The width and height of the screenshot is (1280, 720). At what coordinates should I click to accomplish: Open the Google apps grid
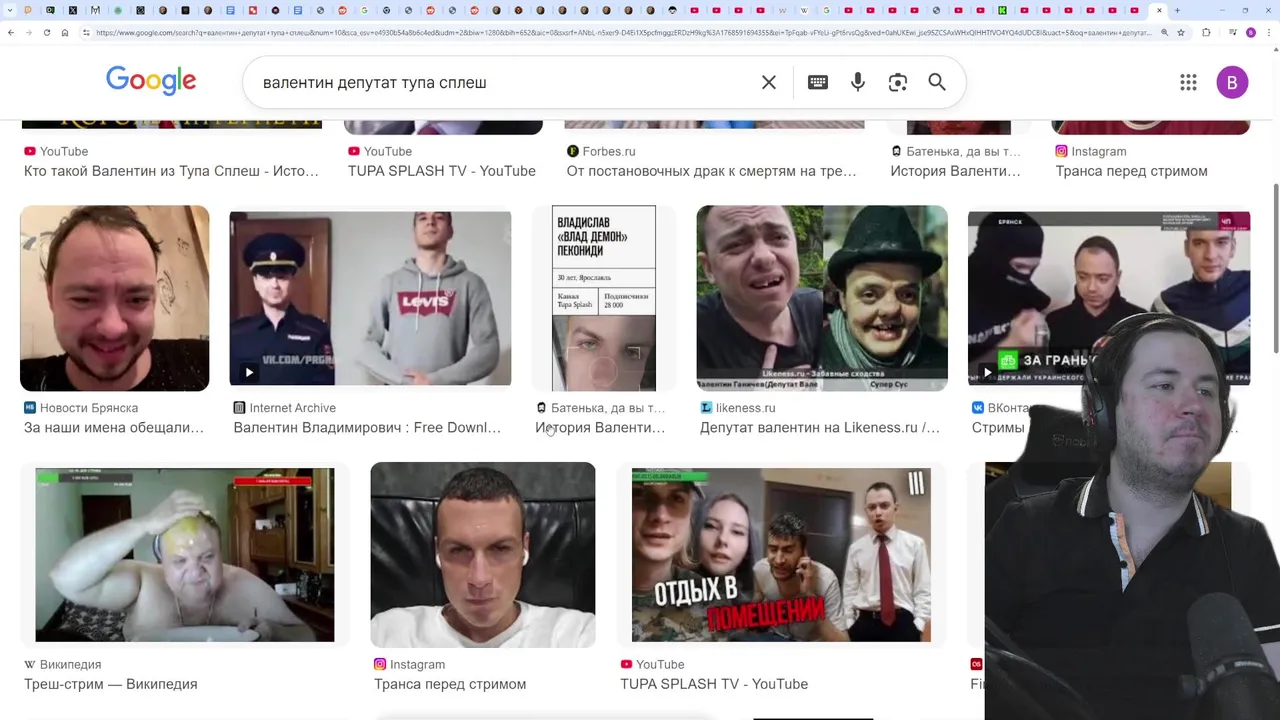(1188, 82)
